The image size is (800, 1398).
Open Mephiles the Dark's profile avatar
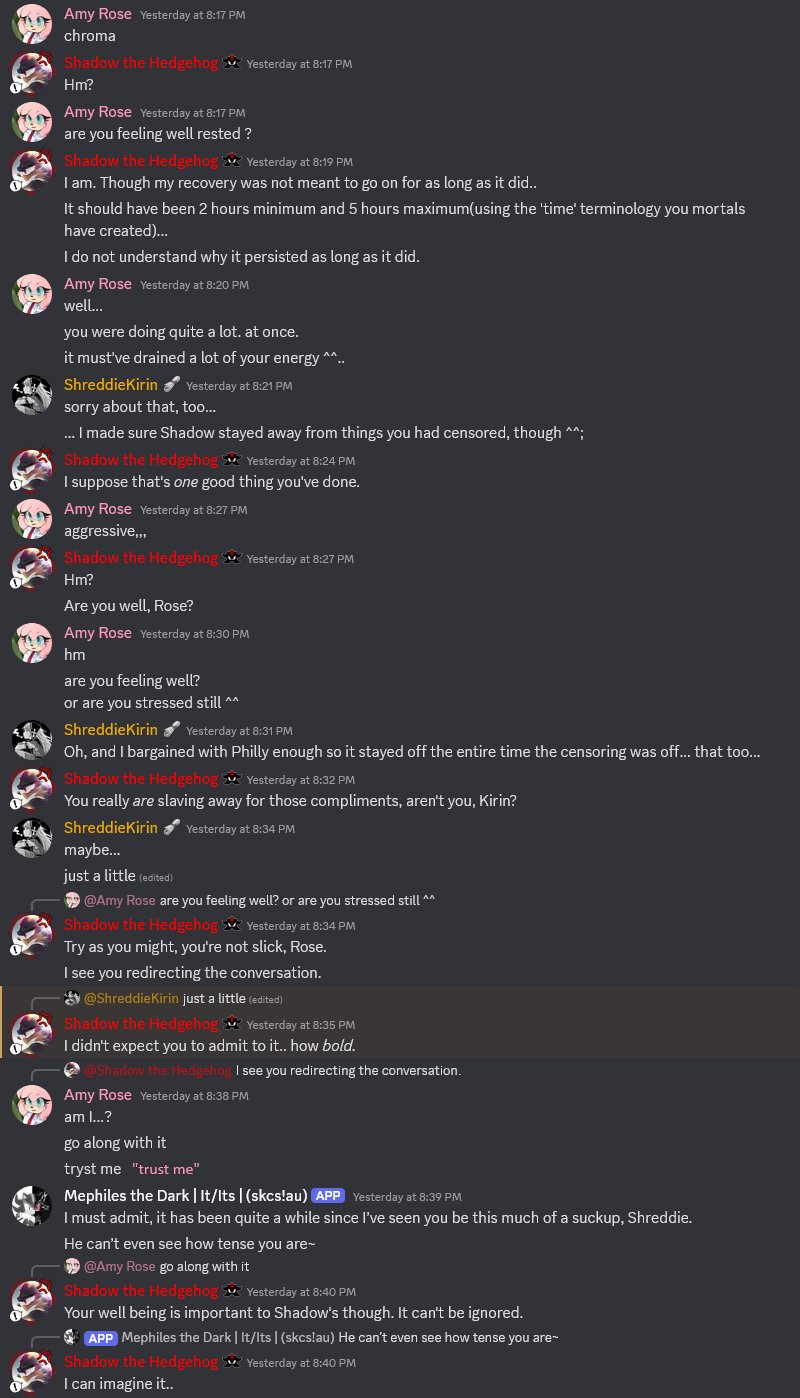(x=31, y=1206)
